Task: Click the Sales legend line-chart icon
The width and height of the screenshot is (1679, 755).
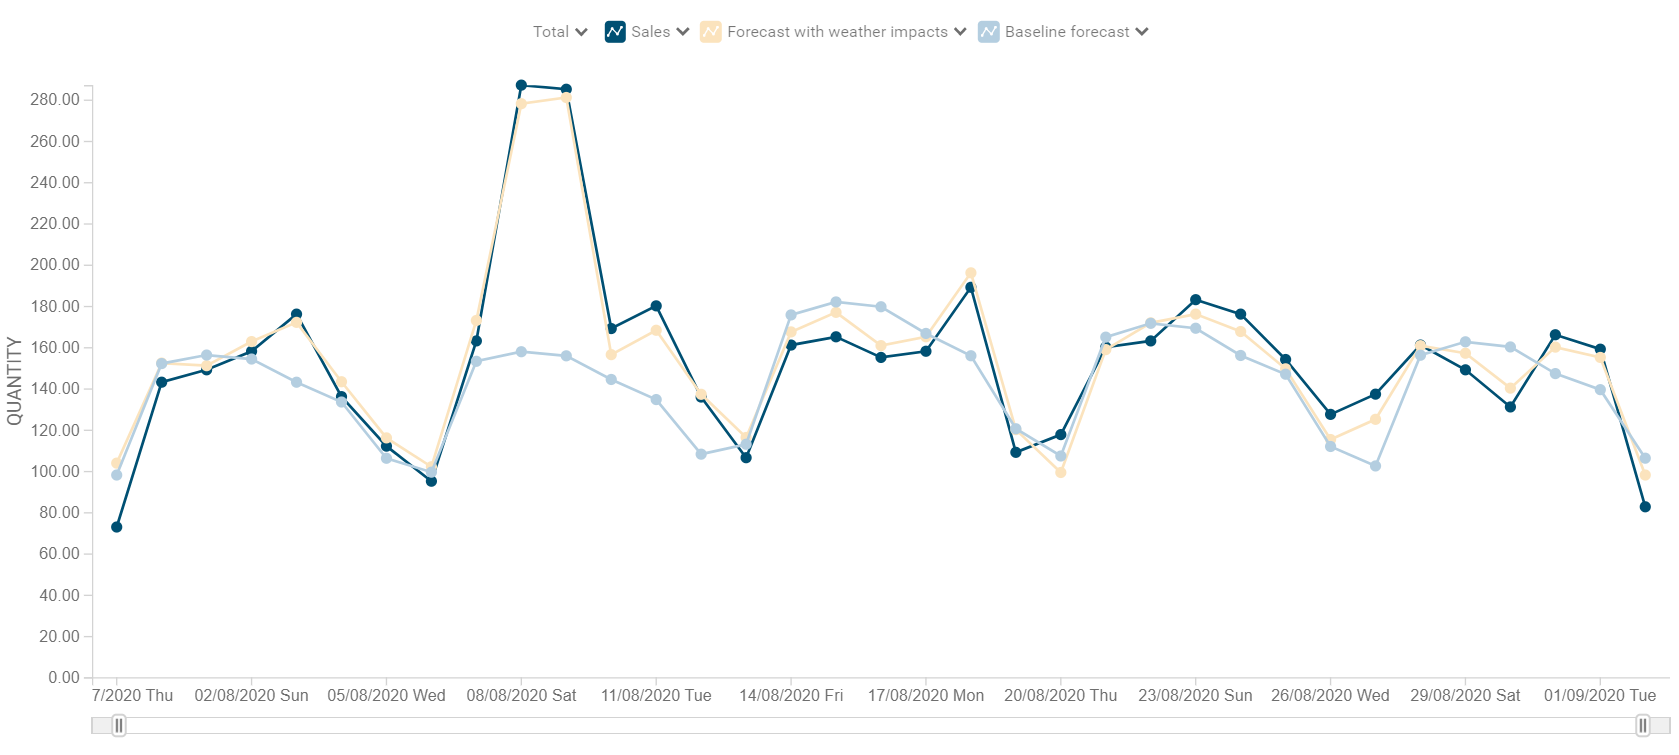Action: click(x=617, y=31)
